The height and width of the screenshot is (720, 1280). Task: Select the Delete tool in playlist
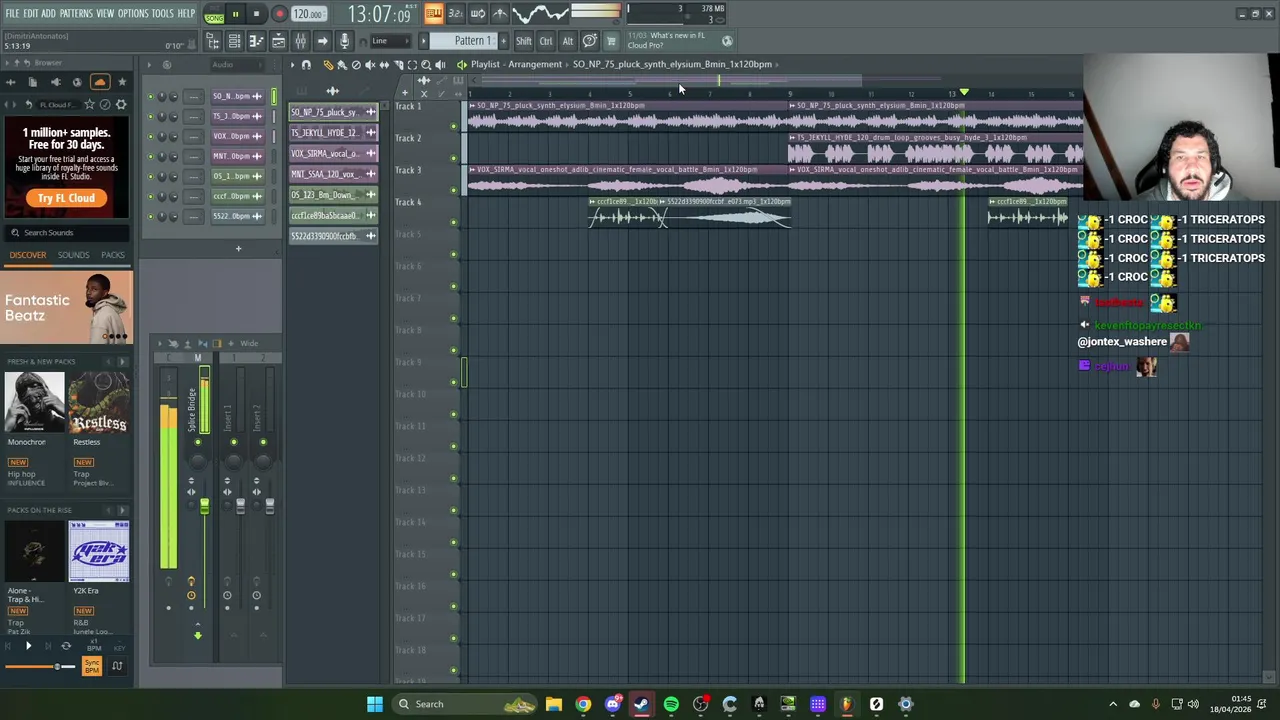pos(356,65)
